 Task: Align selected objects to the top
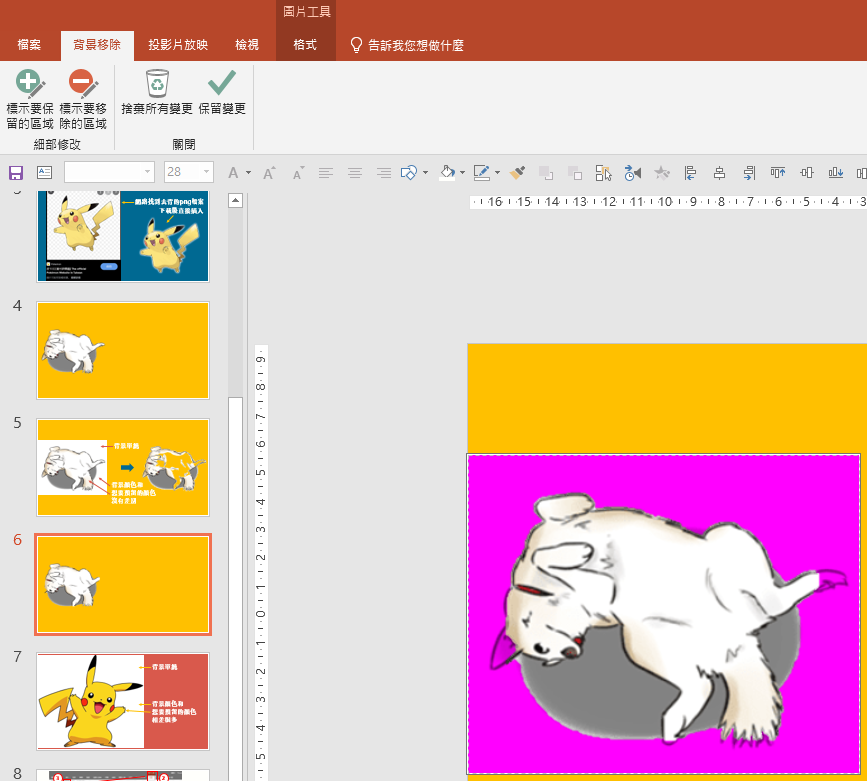point(777,173)
